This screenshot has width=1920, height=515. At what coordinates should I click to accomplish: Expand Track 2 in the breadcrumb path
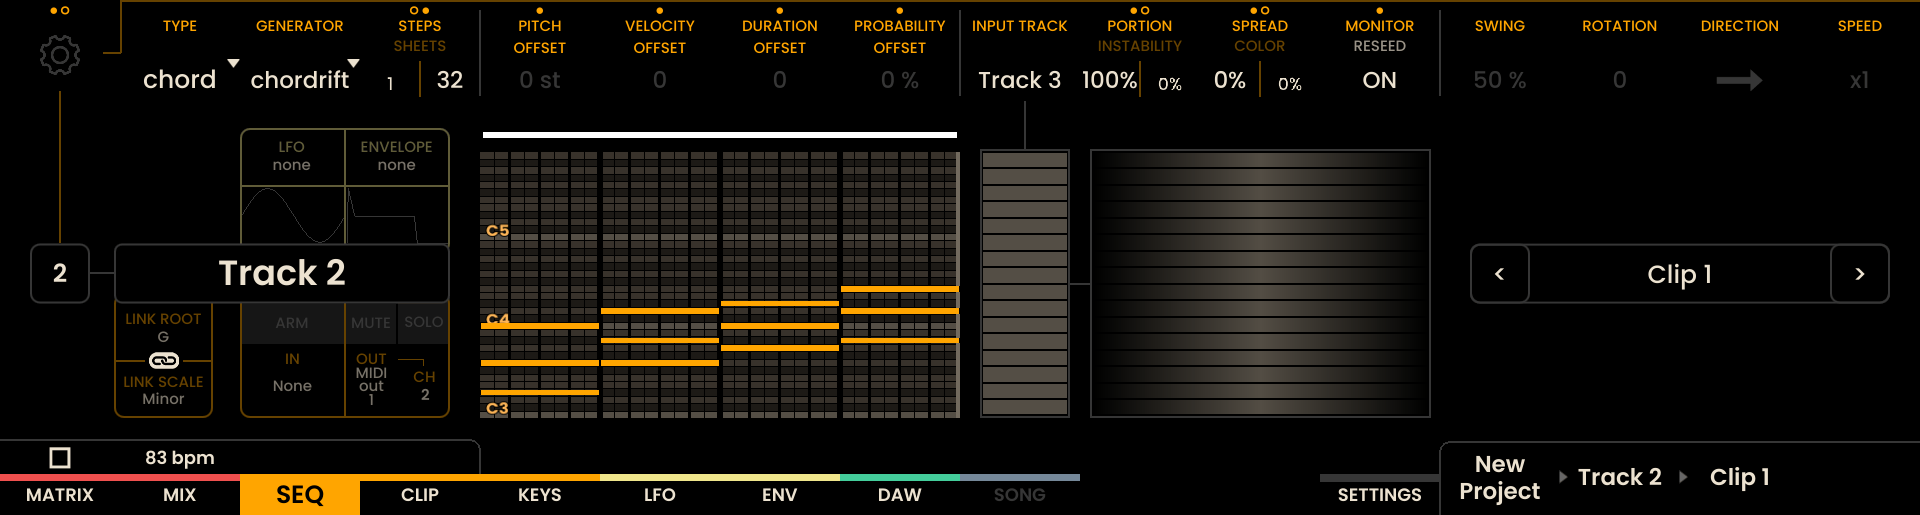[1619, 477]
